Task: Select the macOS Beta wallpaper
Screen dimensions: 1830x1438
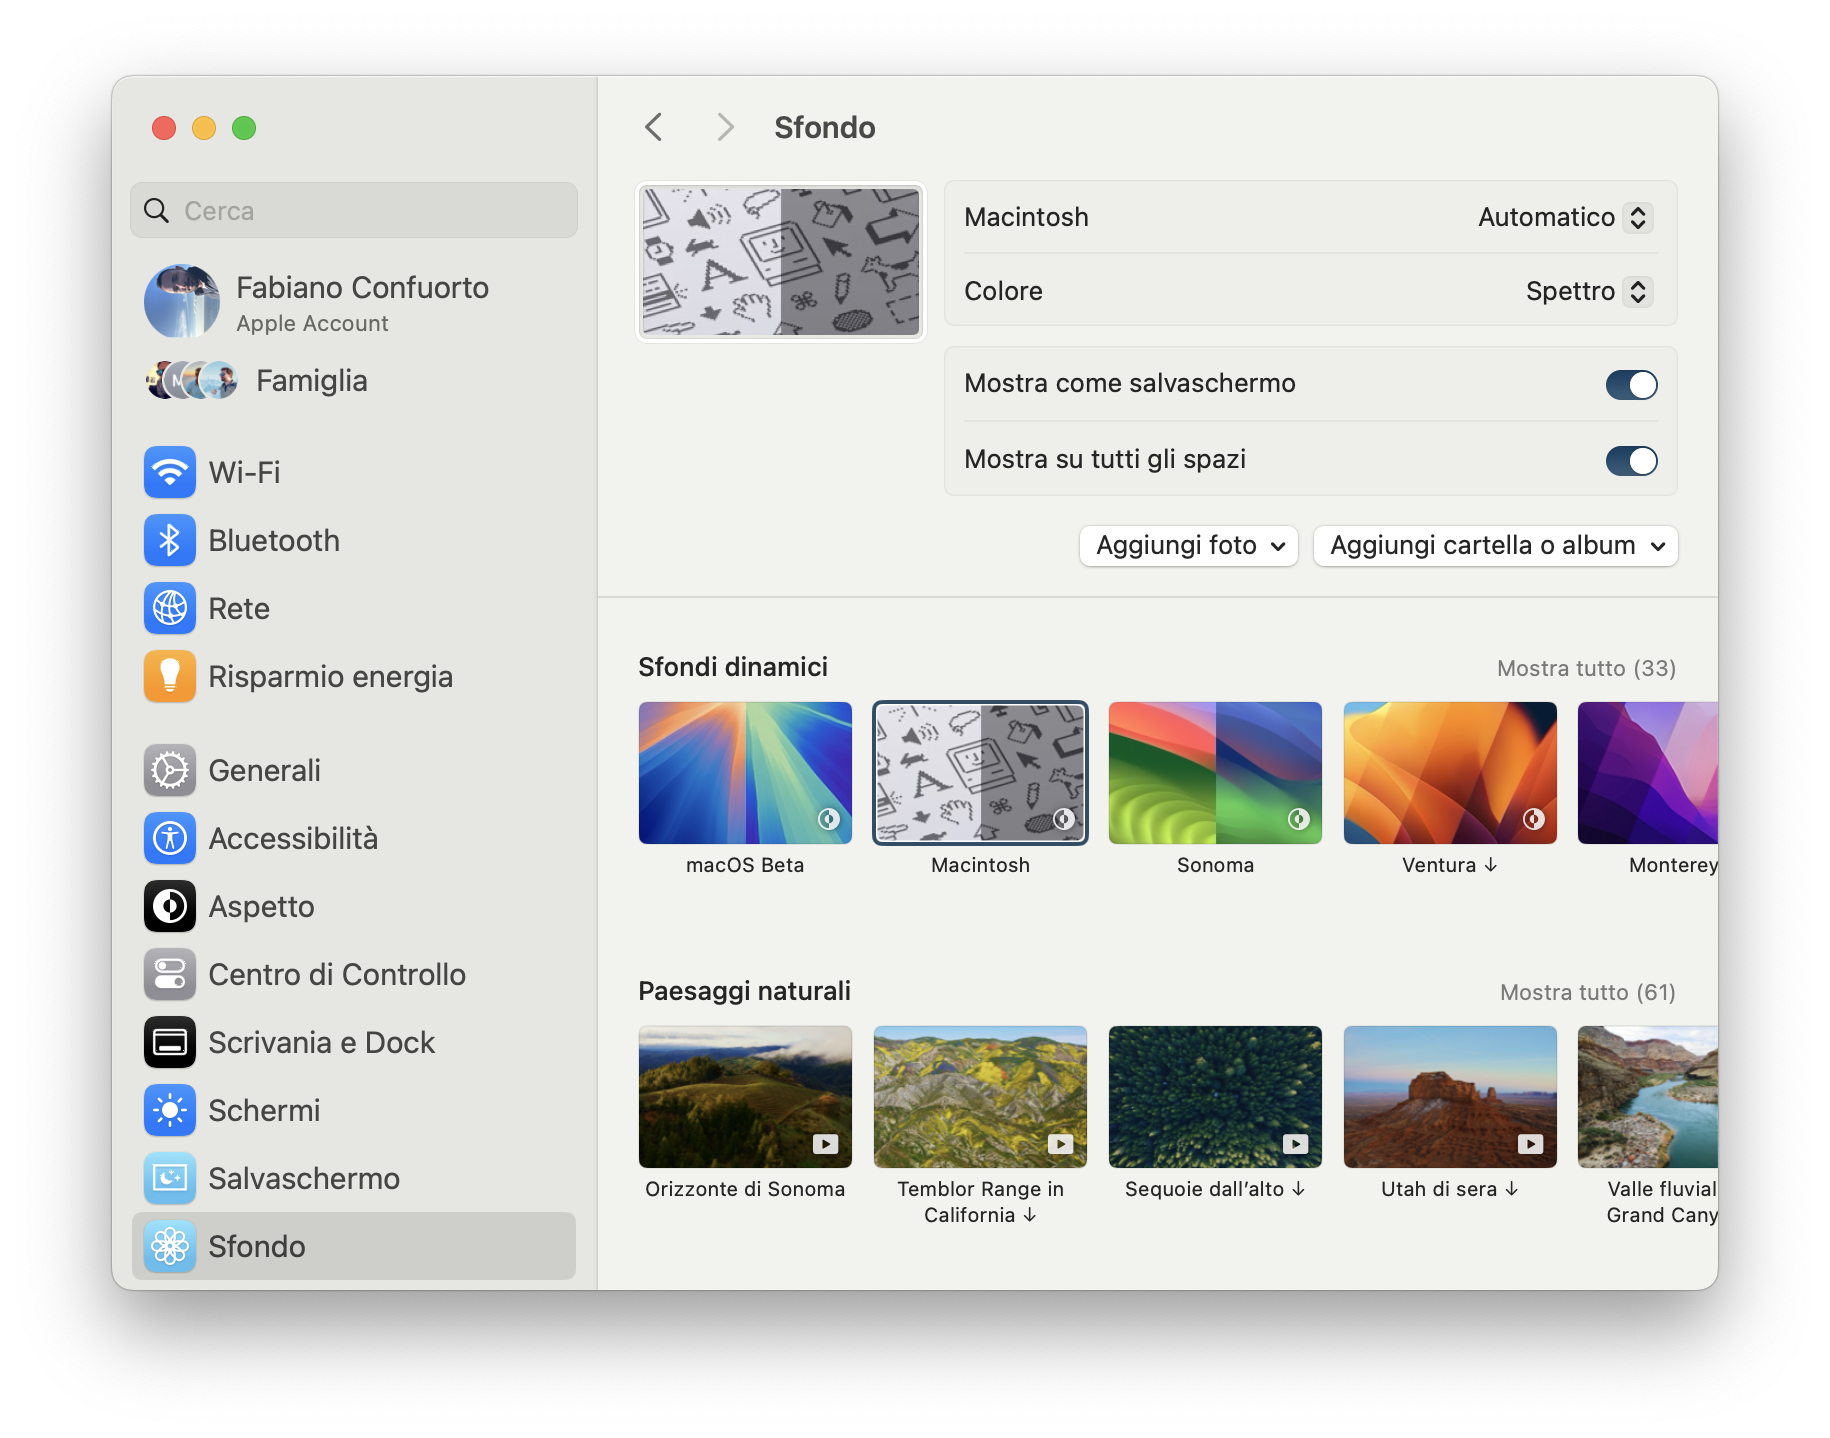Action: (x=745, y=773)
